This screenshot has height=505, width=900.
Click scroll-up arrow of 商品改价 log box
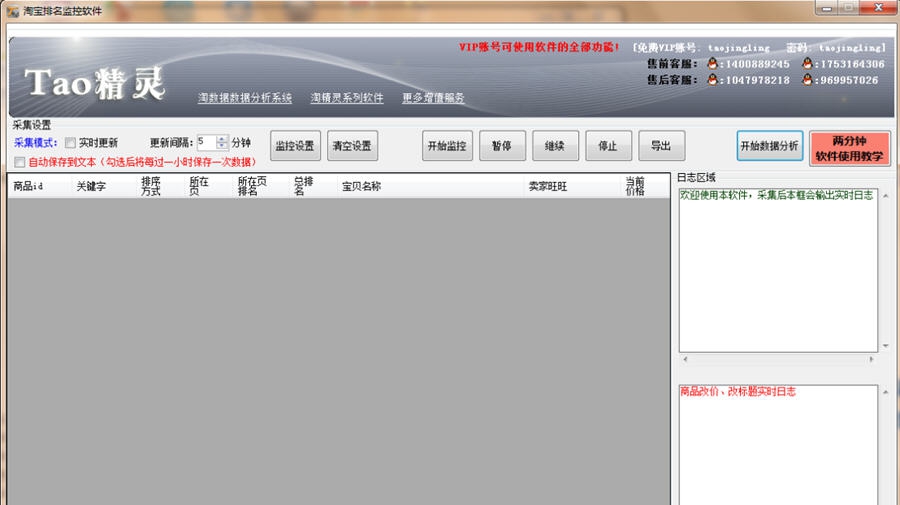coord(886,392)
